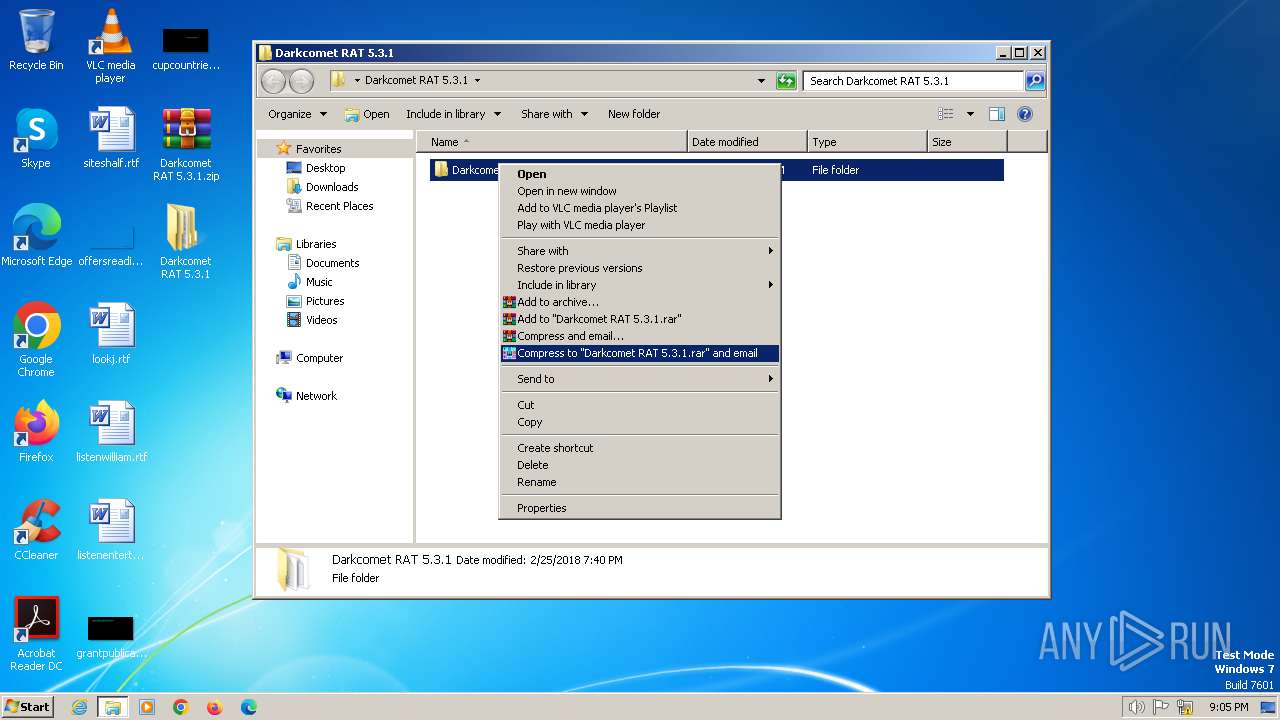Viewport: 1280px width, 720px height.
Task: Choose Copy from the context menu
Action: [x=640, y=422]
